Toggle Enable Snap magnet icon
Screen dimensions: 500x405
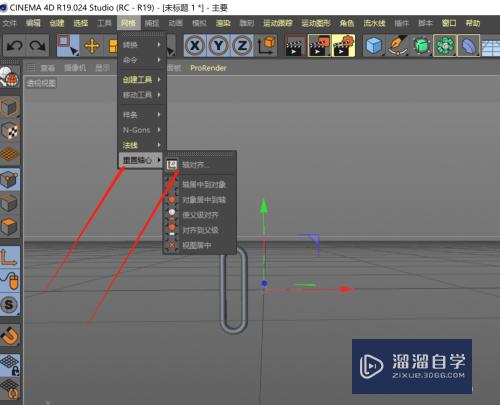coord(9,335)
